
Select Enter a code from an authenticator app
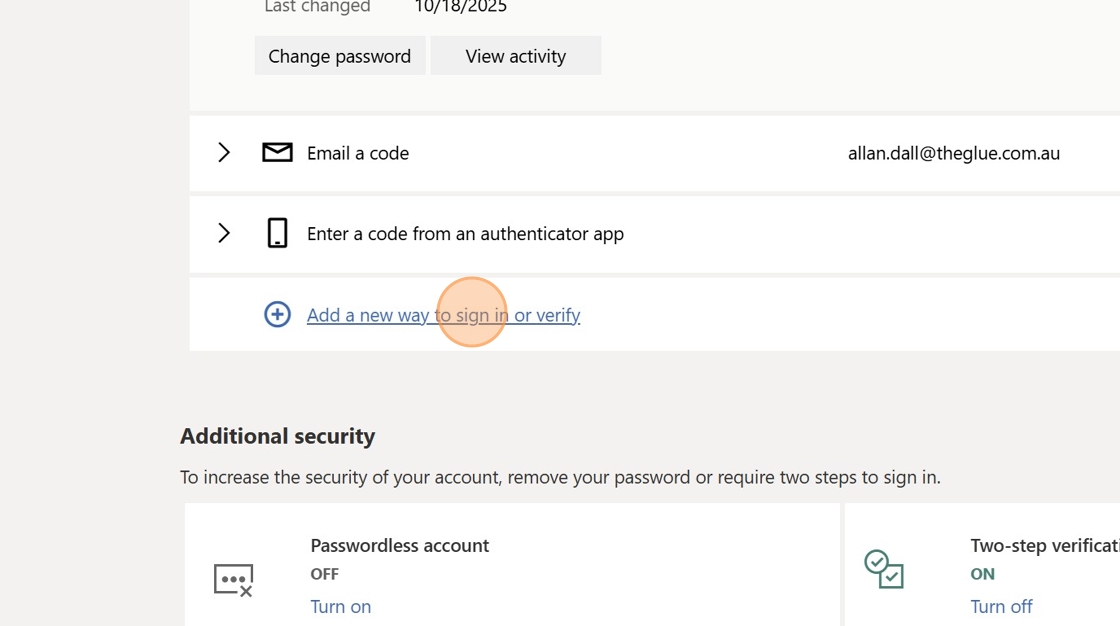[465, 233]
